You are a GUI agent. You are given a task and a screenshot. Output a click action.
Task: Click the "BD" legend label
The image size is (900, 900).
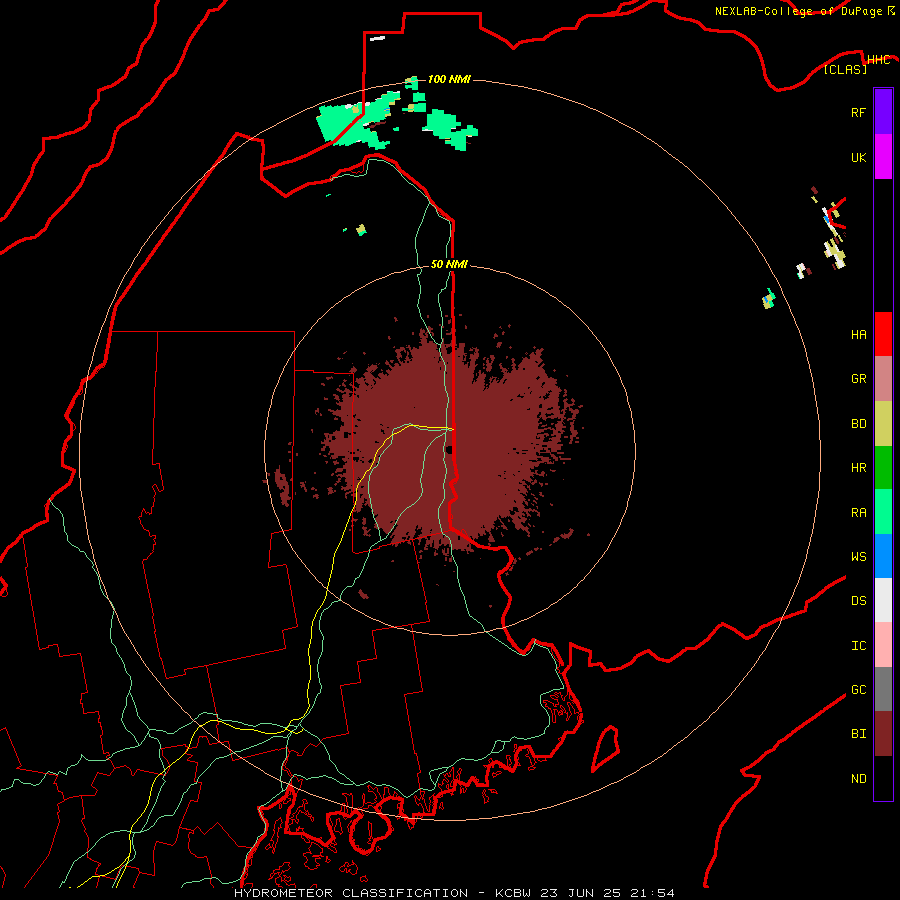click(x=858, y=424)
